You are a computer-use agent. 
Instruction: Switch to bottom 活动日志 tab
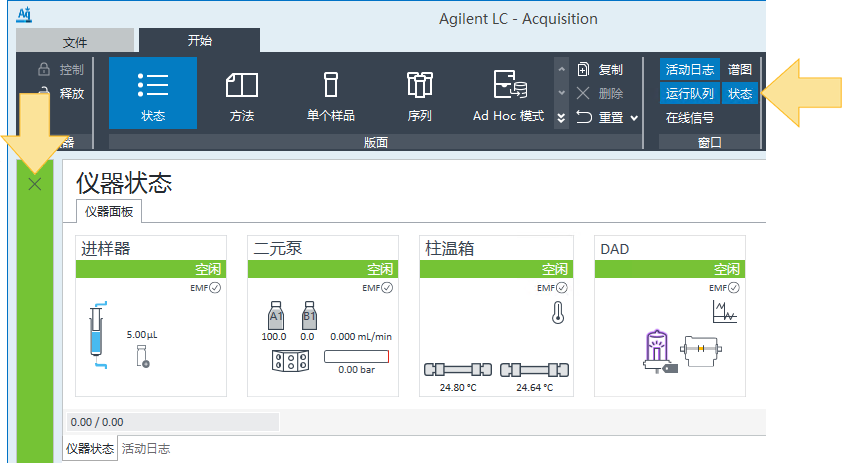tap(146, 448)
